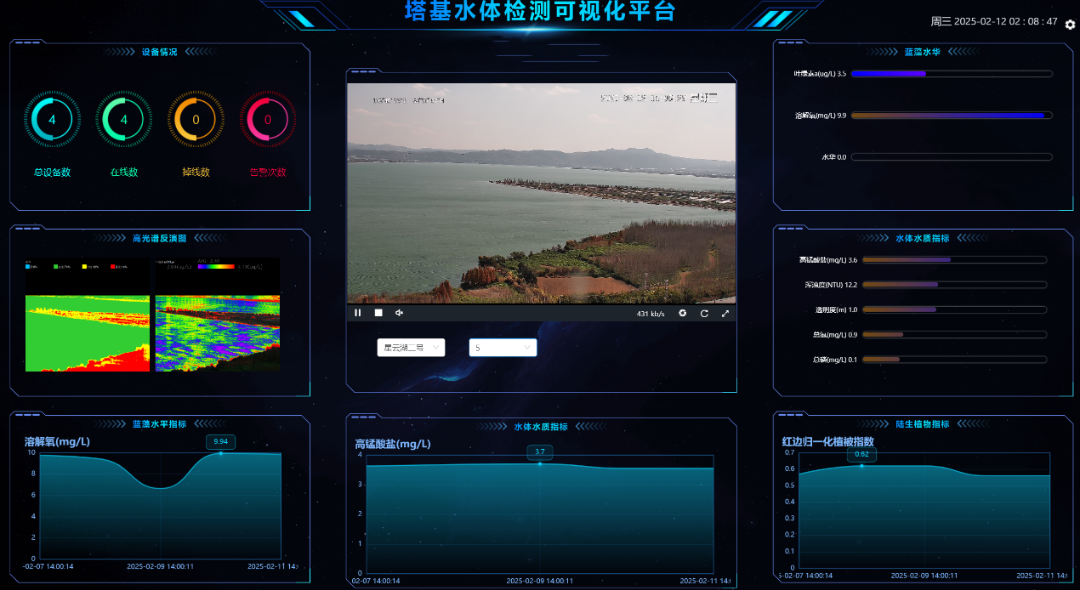Stop the video playback with the square button

[379, 313]
